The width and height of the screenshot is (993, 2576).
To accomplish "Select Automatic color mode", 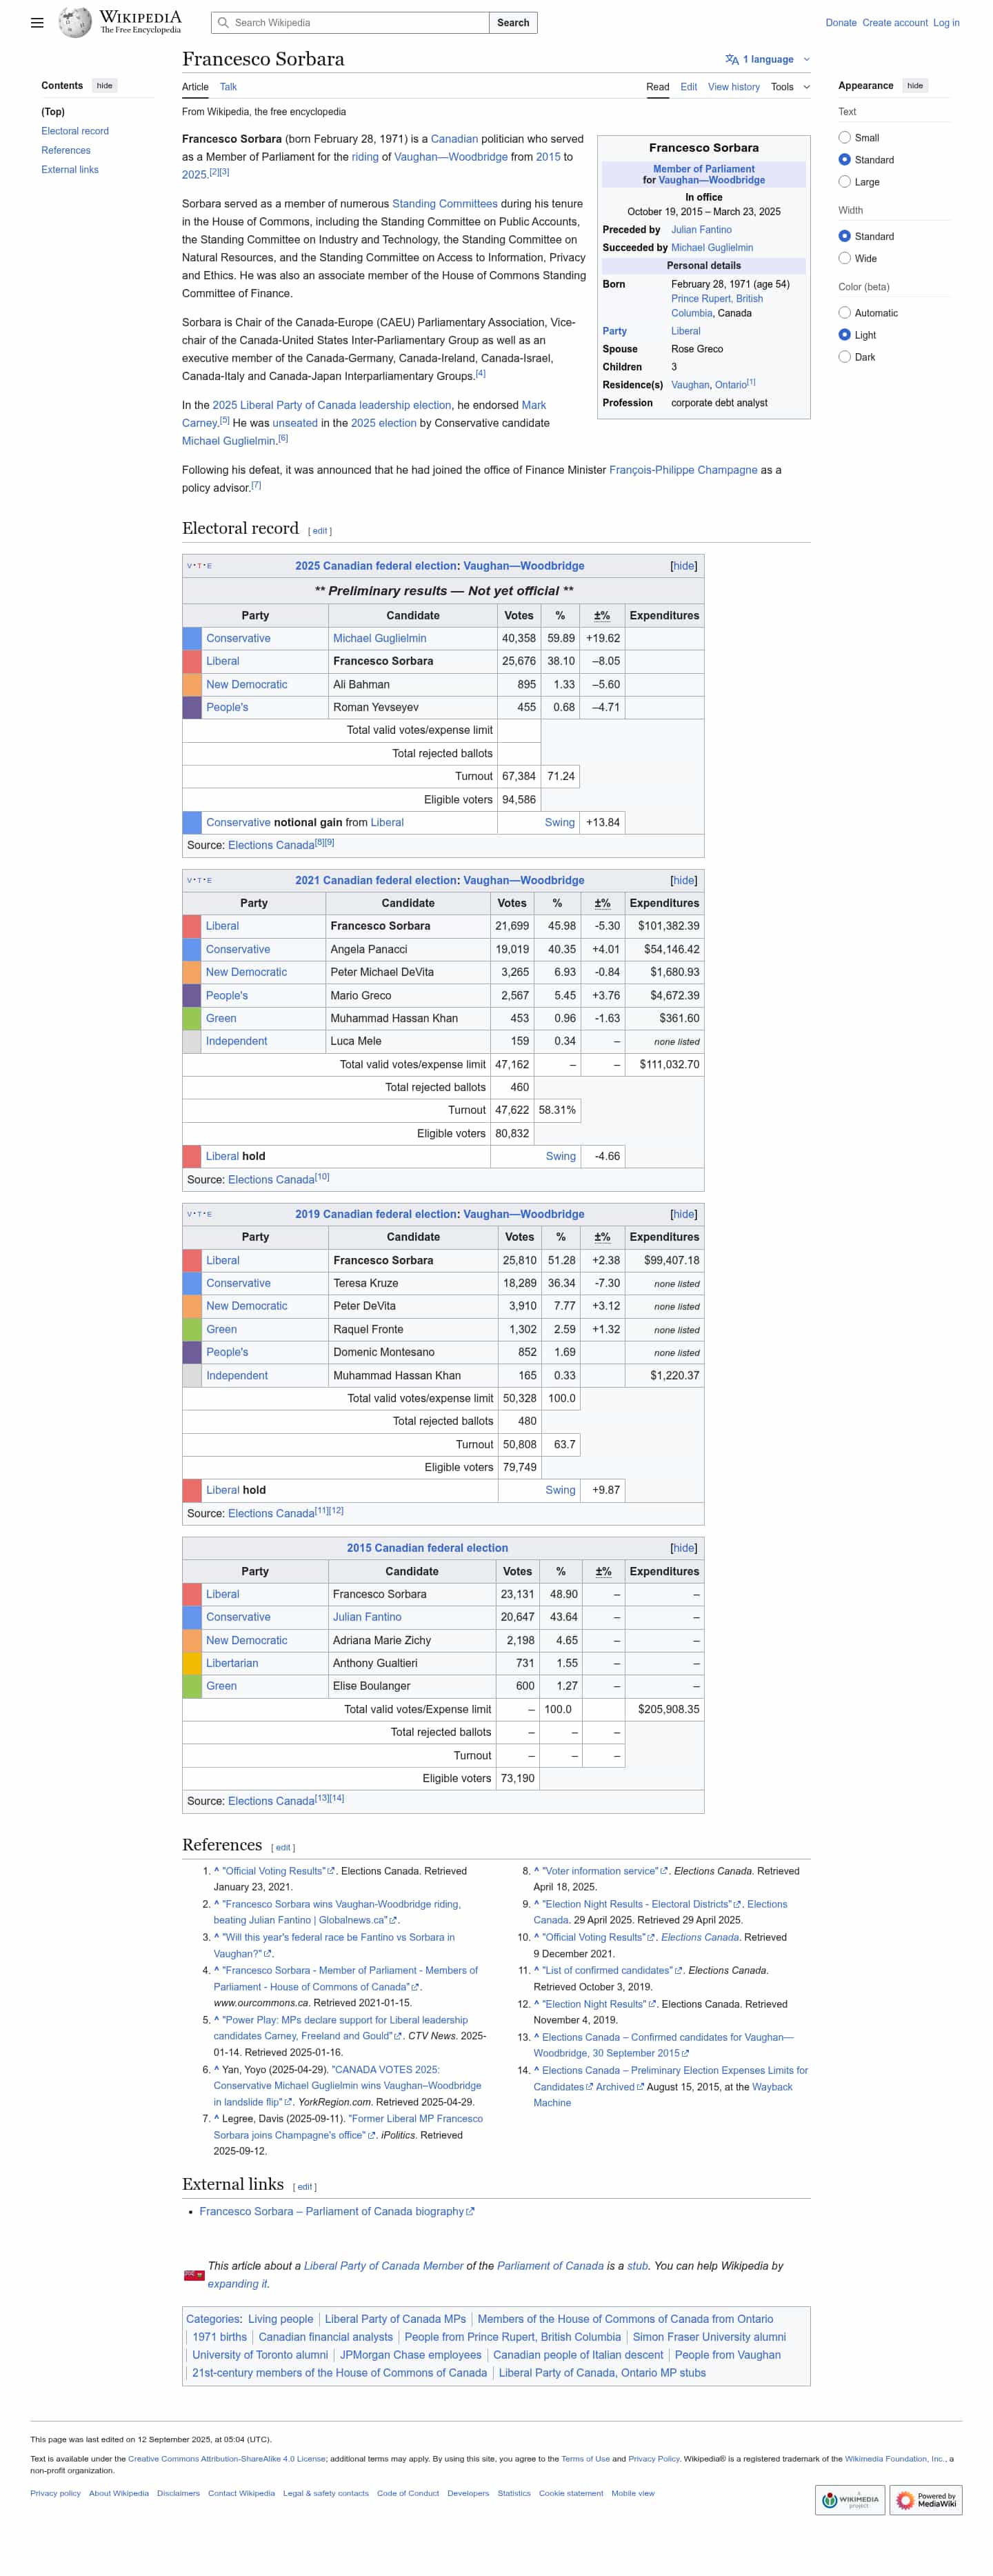I will 845,313.
